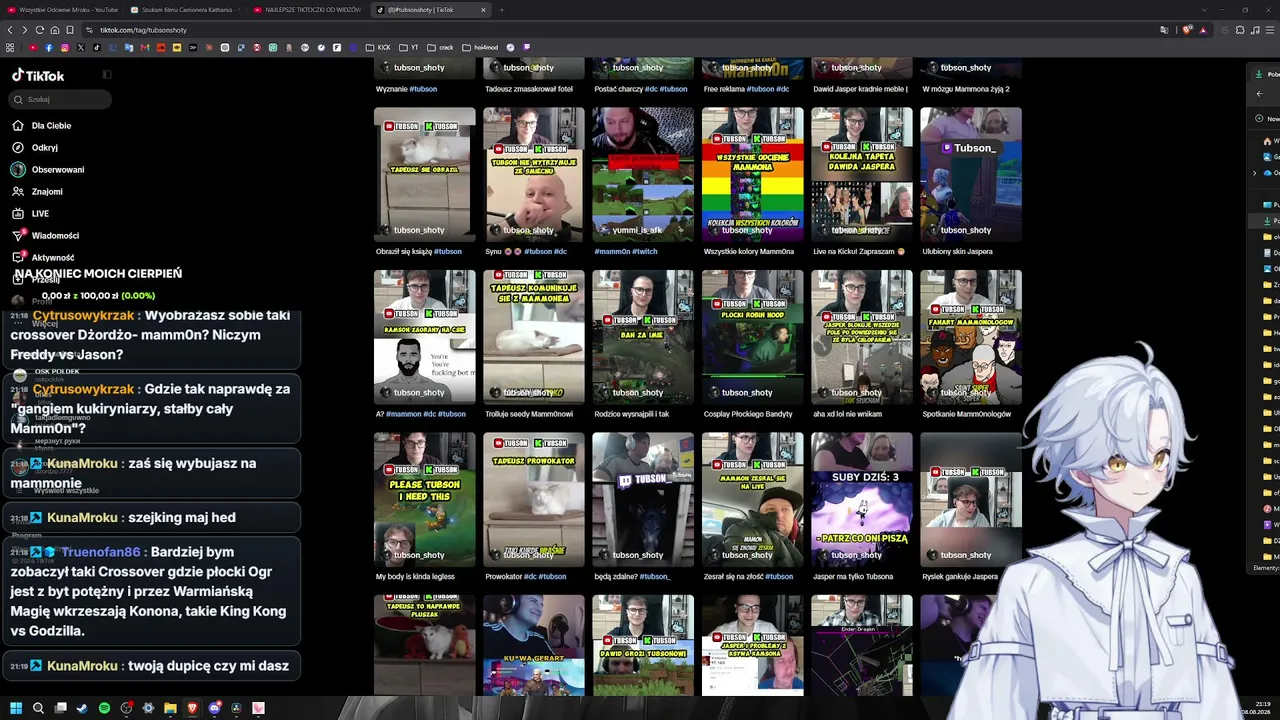Open the Gmail bookmark icon
The image size is (1280, 720).
[x=145, y=47]
